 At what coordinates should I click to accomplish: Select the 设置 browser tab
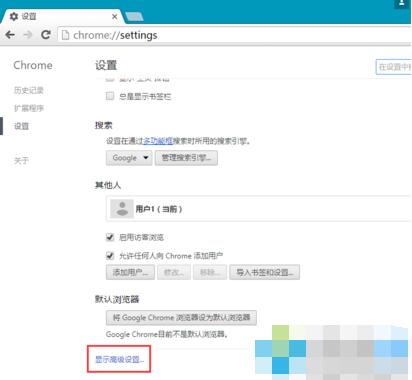pos(62,16)
